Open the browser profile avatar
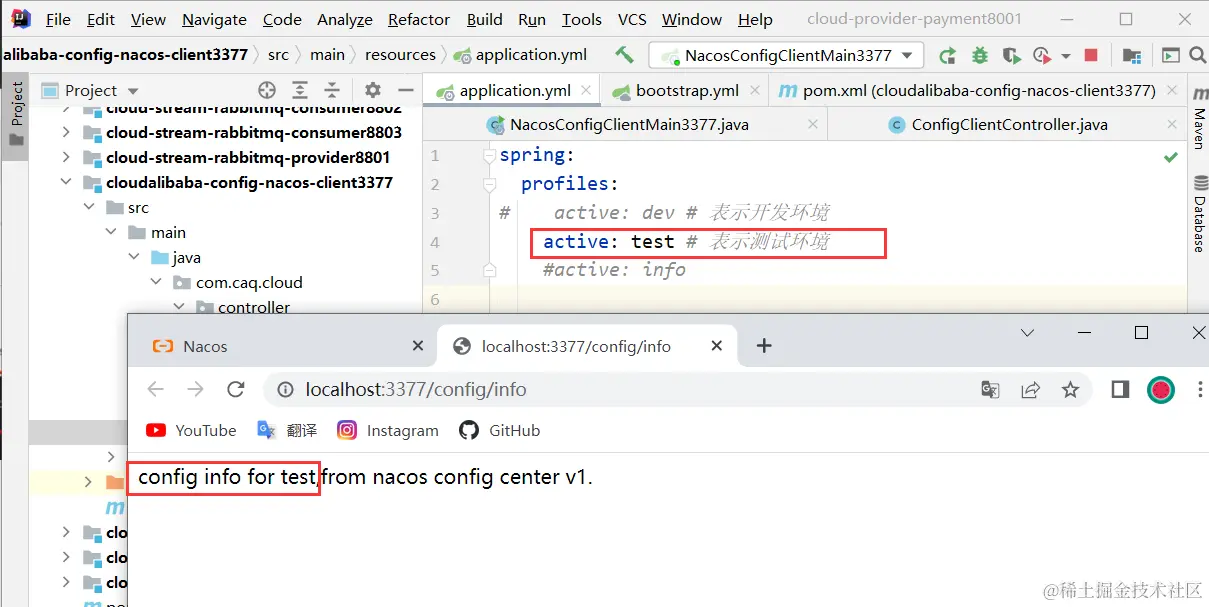The height and width of the screenshot is (607, 1209). click(1161, 389)
